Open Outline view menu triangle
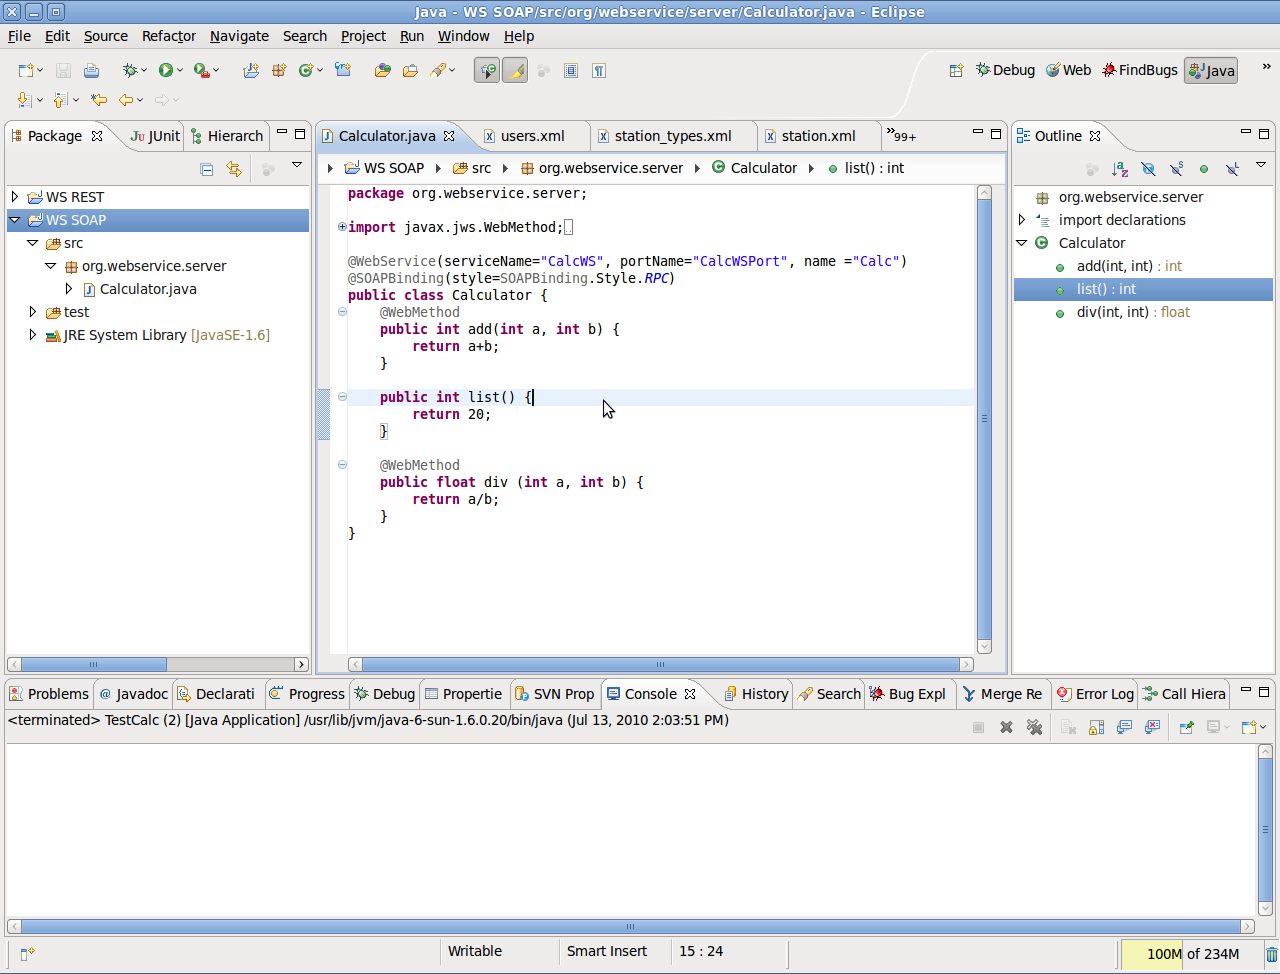 (1261, 165)
